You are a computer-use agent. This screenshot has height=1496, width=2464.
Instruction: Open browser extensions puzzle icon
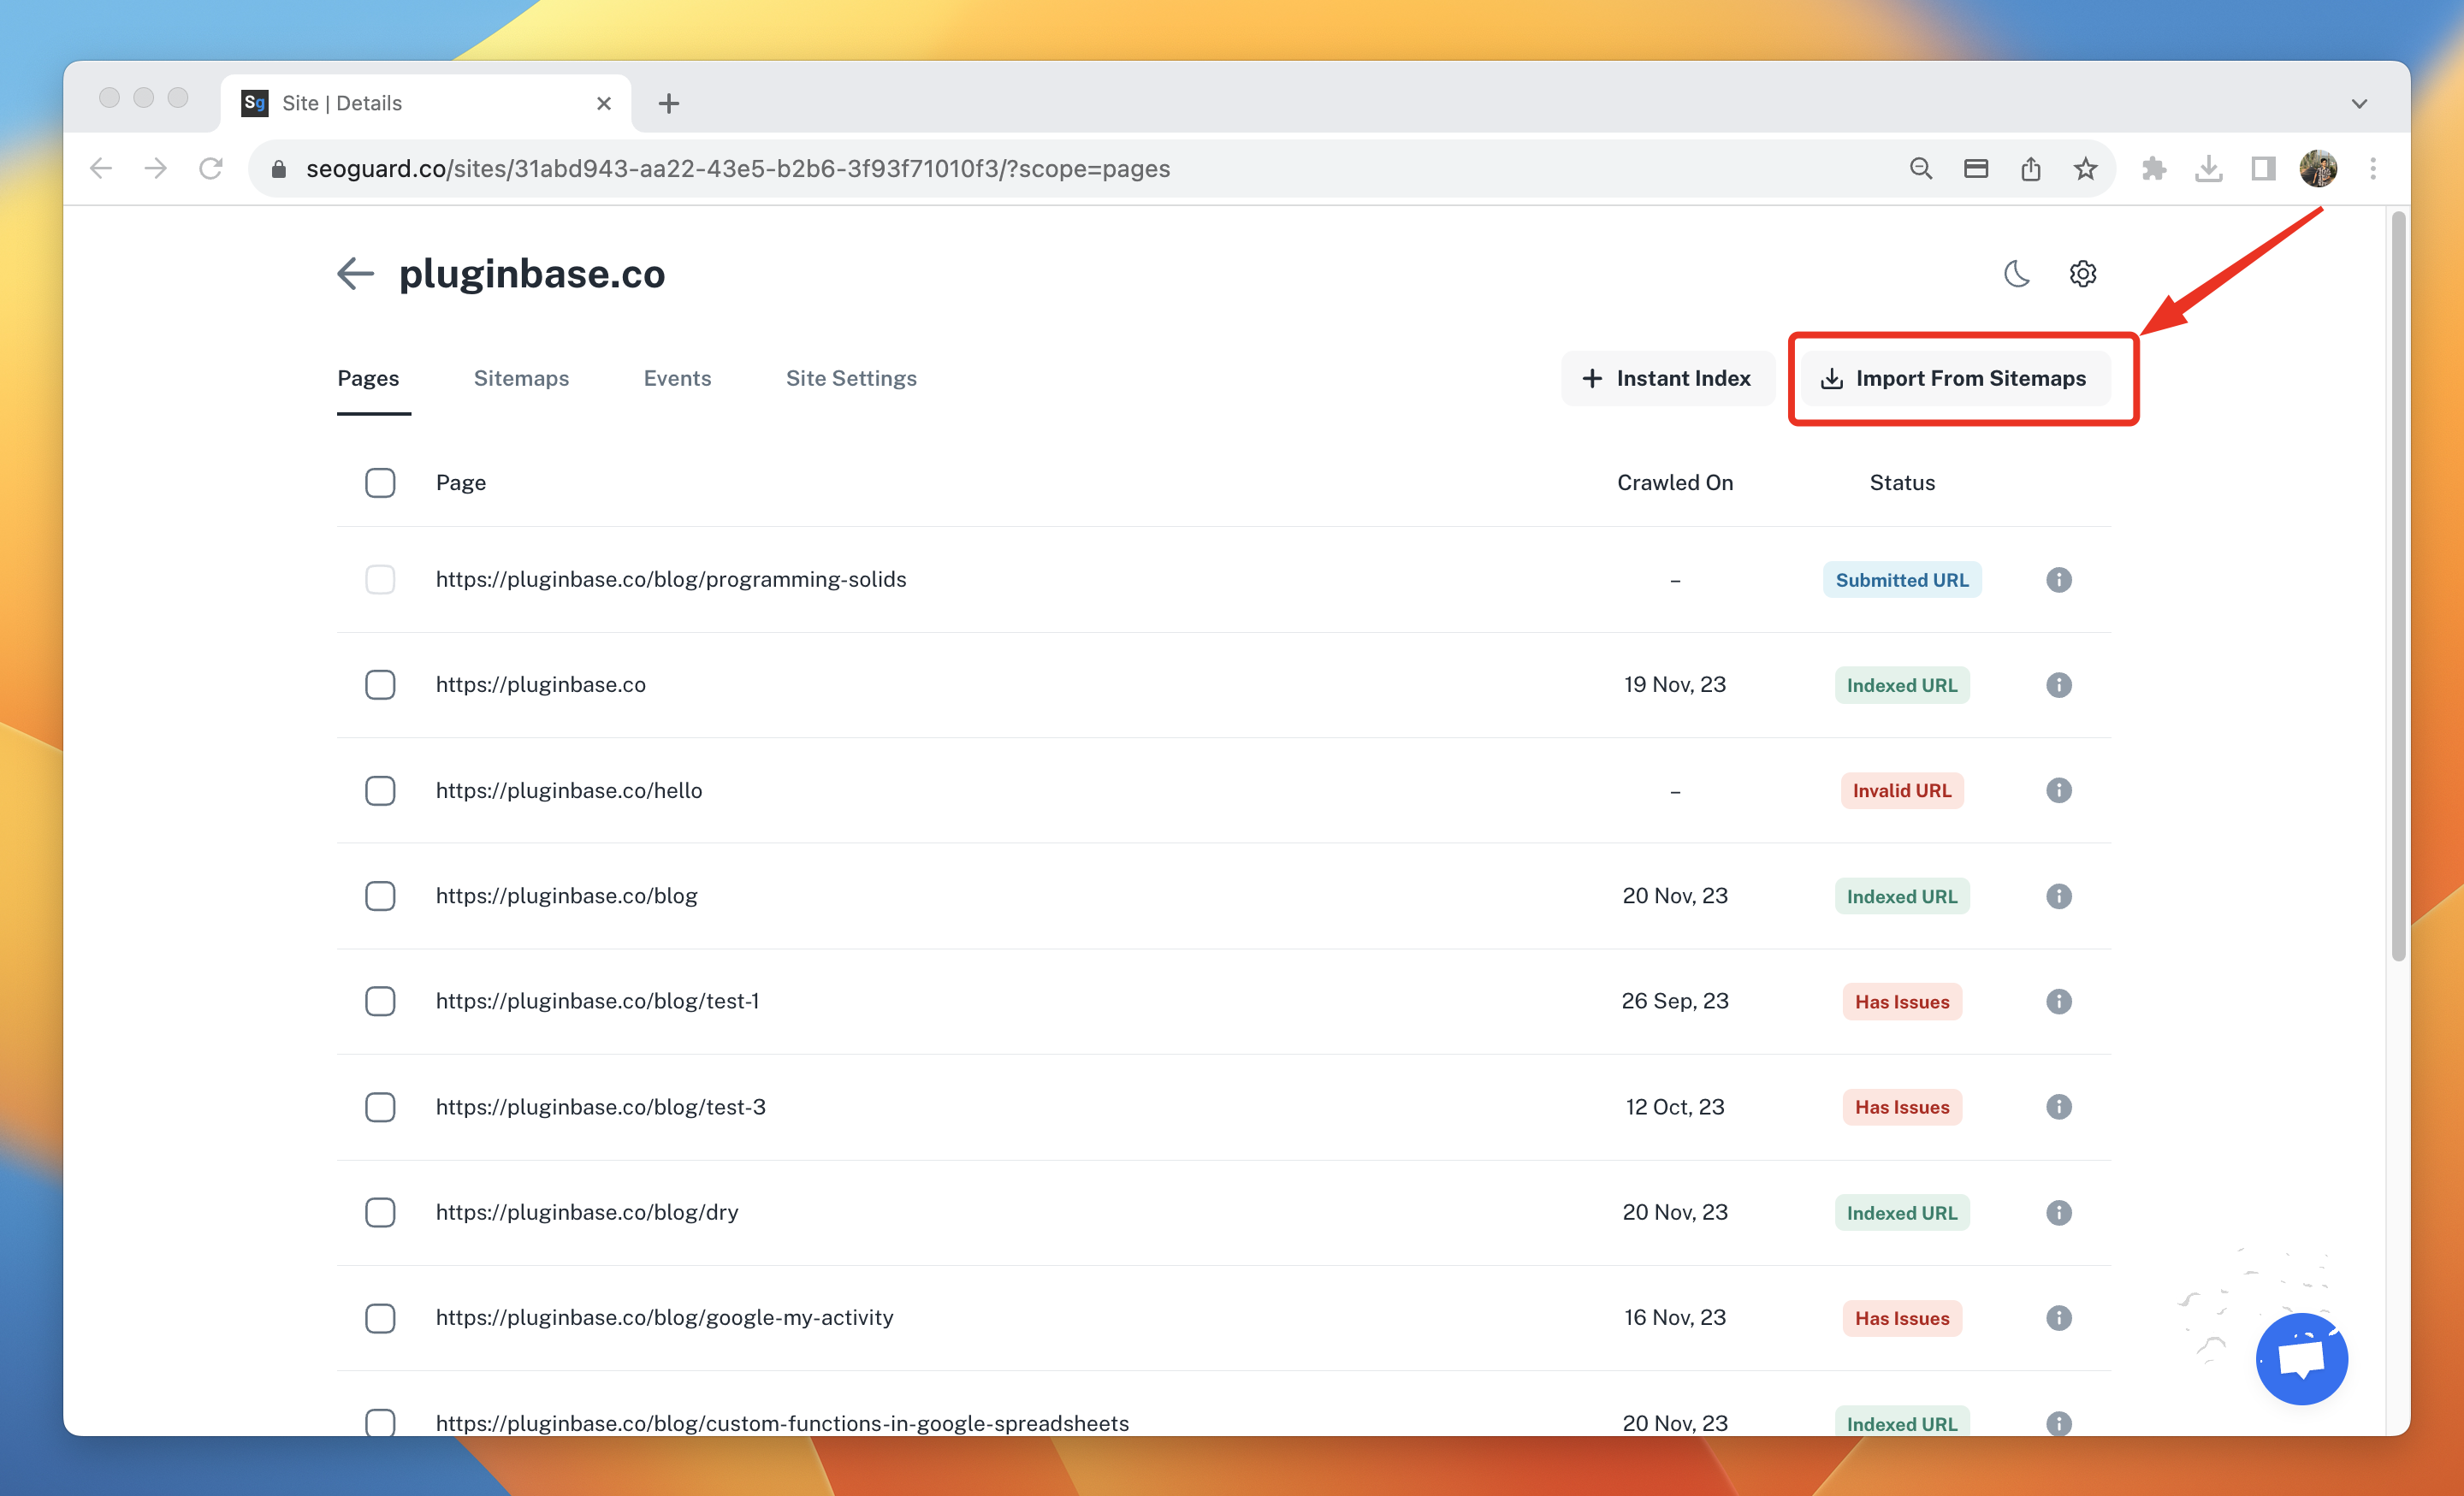point(2153,169)
